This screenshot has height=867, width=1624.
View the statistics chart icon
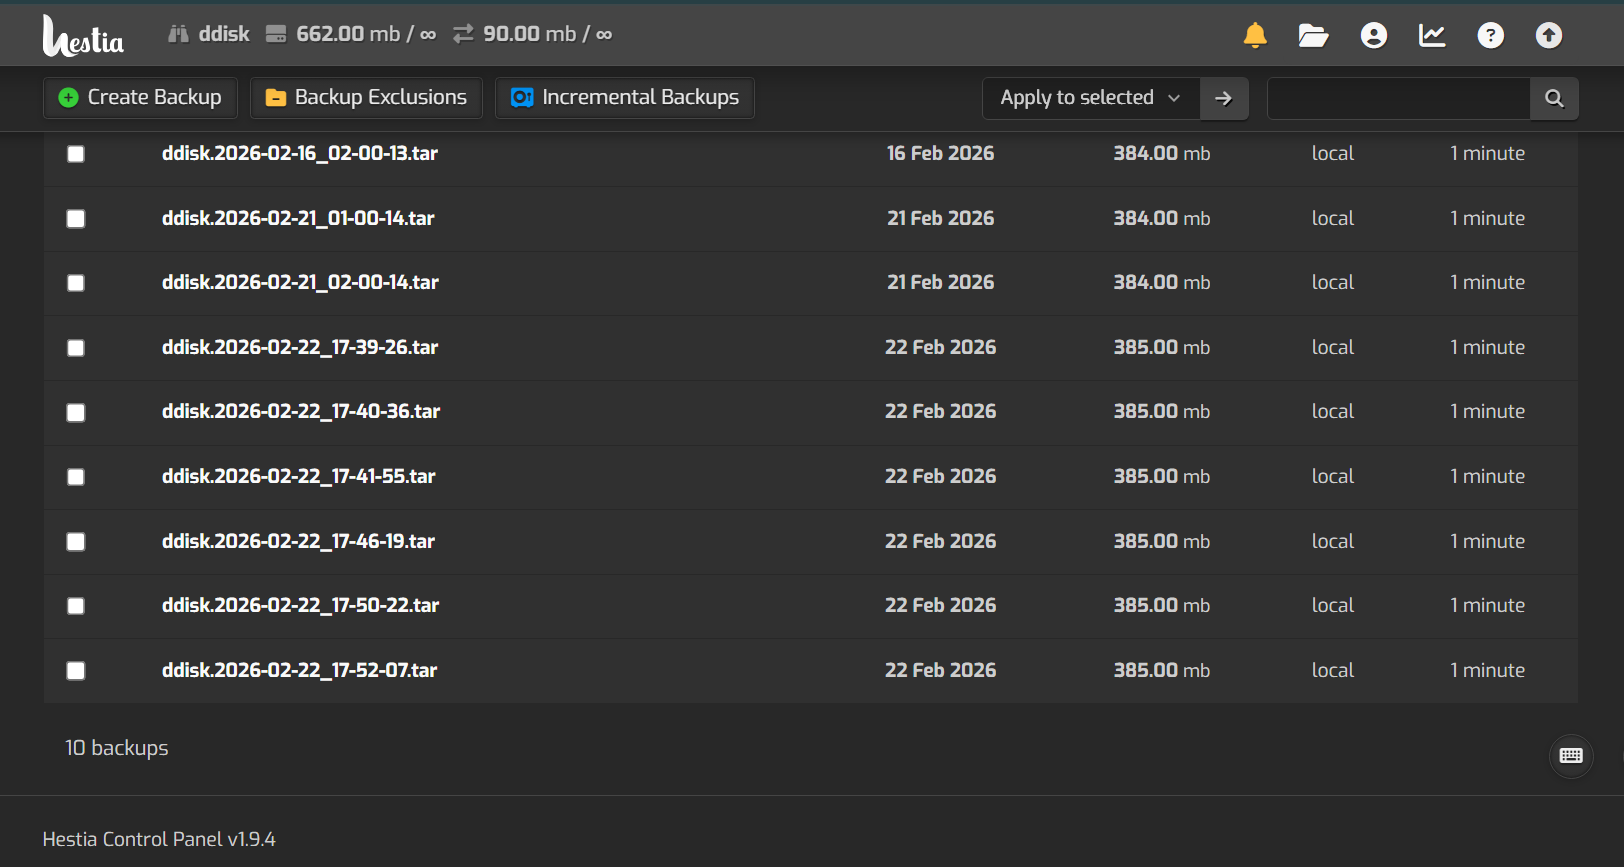click(1432, 36)
